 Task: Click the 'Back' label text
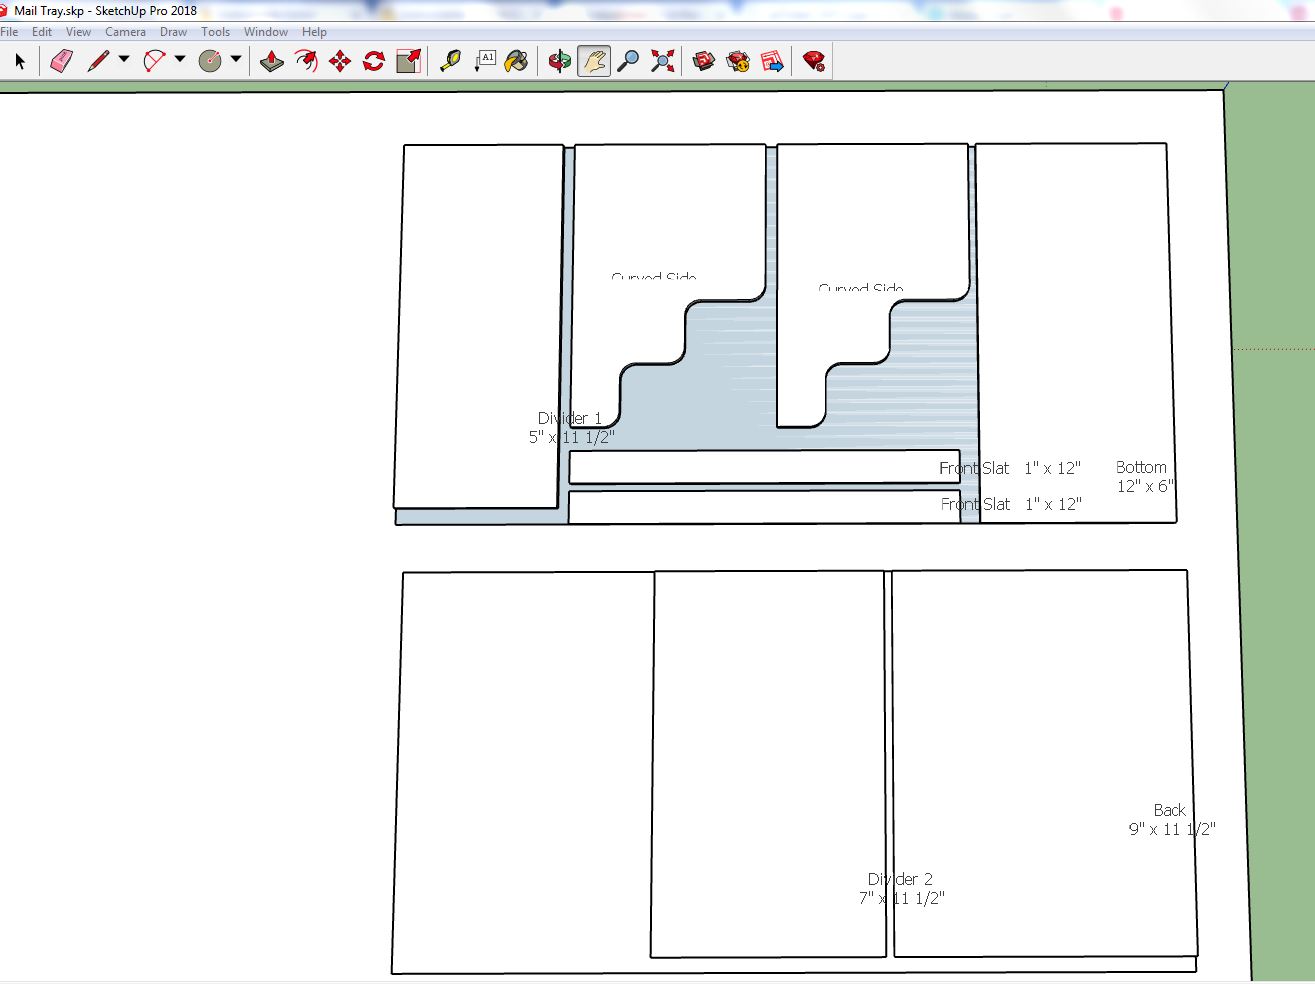pos(1169,810)
